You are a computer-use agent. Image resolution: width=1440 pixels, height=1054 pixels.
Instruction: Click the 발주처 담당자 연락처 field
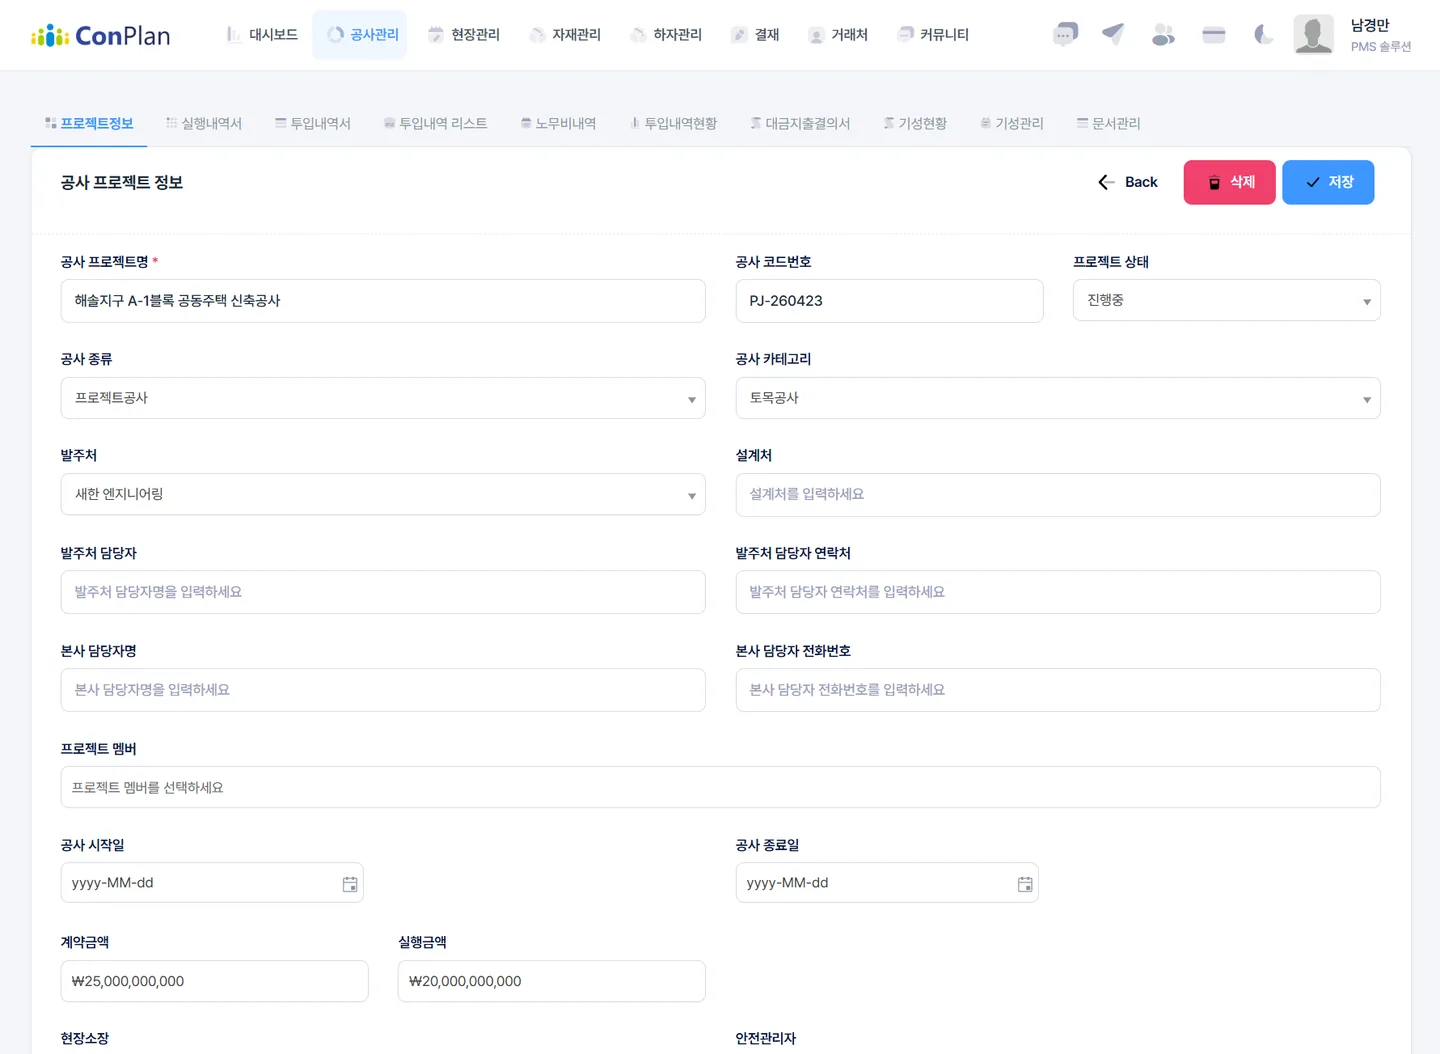pyautogui.click(x=1058, y=592)
